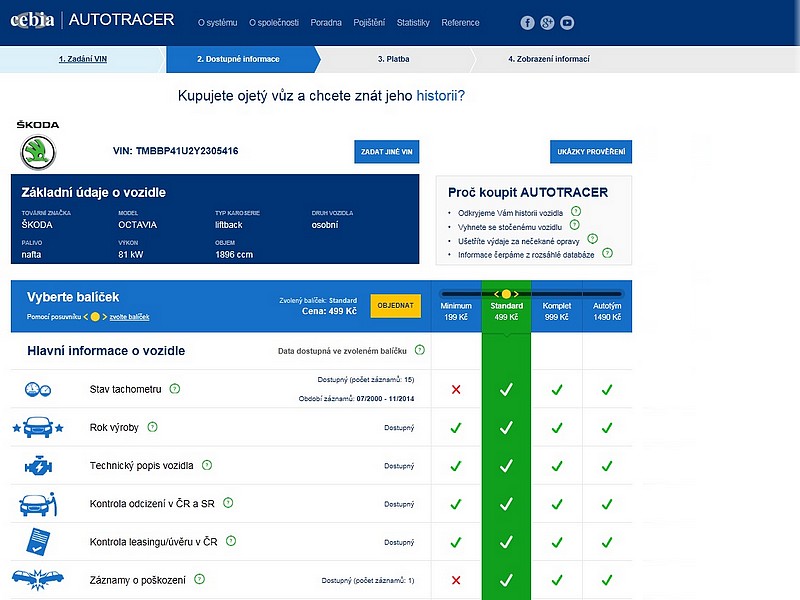Select the Standard 499 Kč package
The image size is (800, 600).
(506, 311)
